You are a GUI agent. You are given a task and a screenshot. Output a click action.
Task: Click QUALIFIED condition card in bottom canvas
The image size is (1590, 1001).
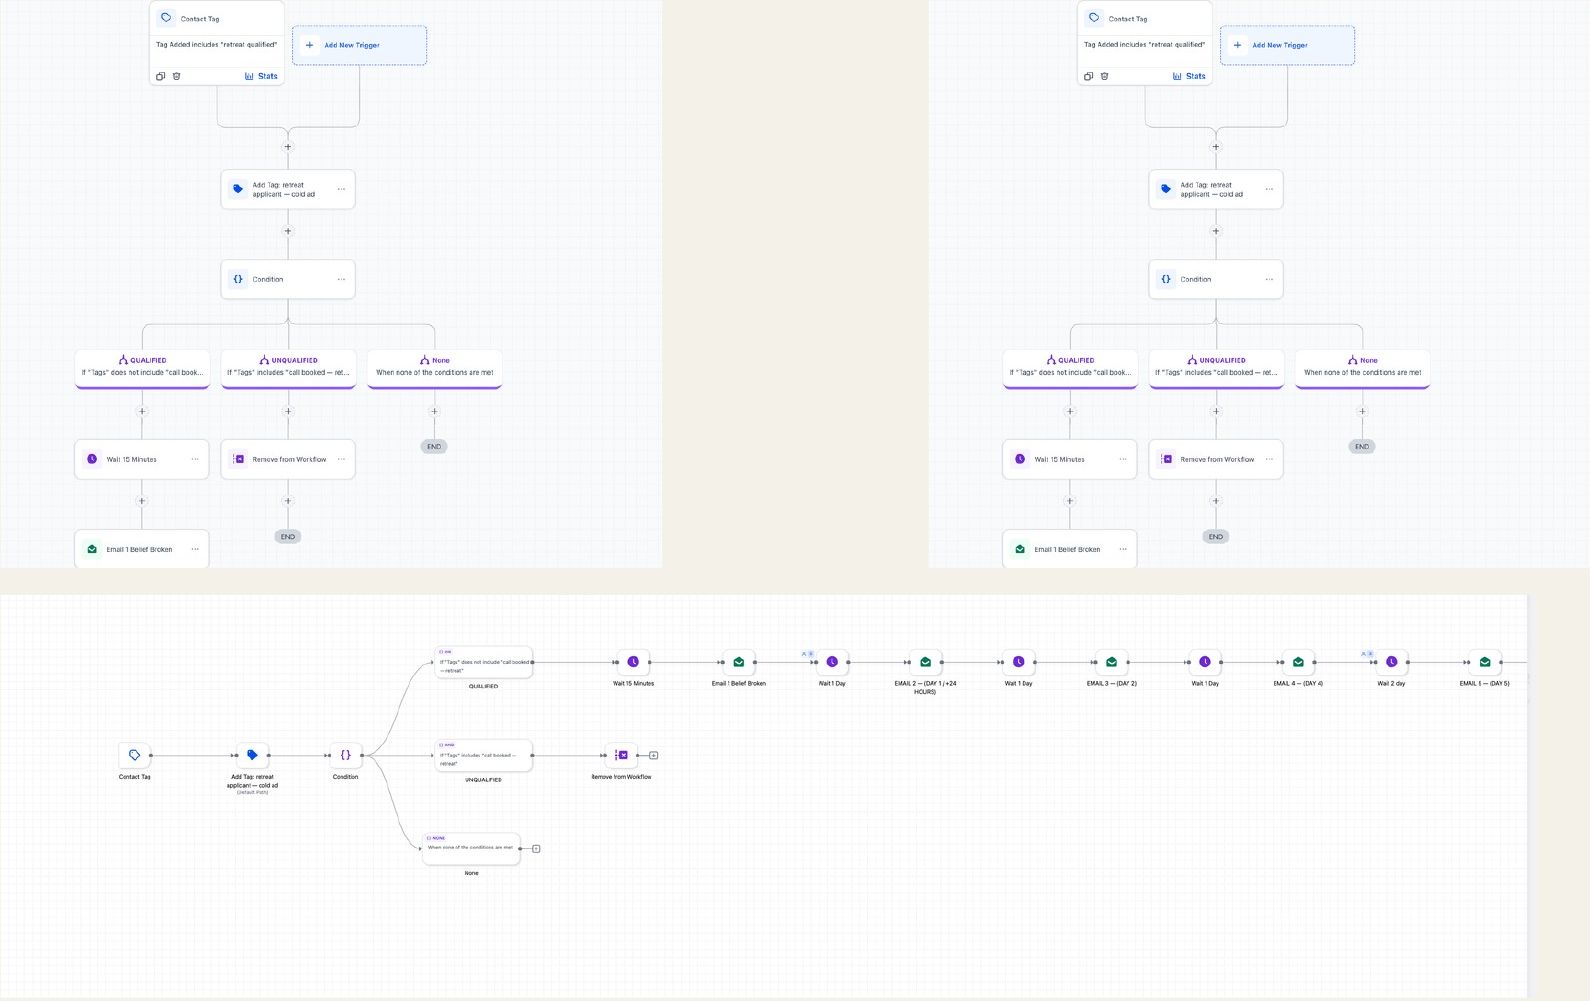click(x=483, y=662)
